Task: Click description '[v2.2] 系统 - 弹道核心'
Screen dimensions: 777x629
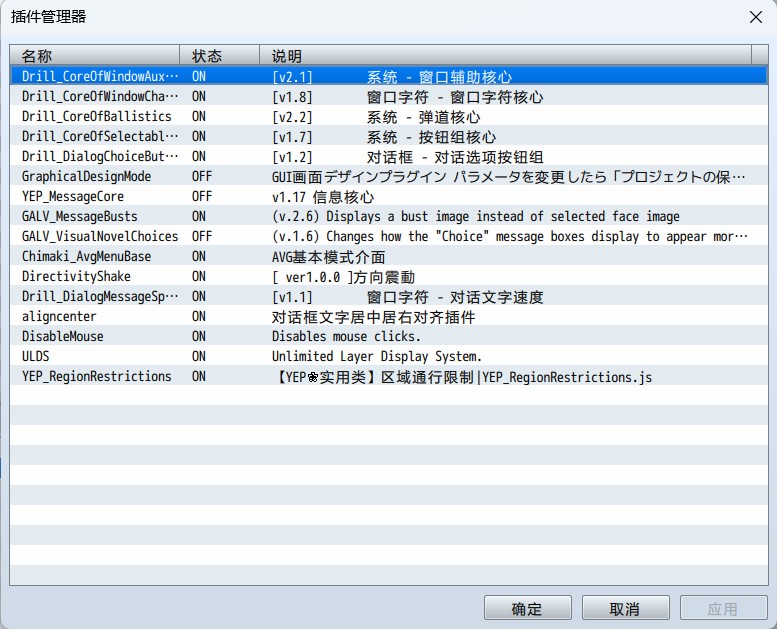Action: 376,117
